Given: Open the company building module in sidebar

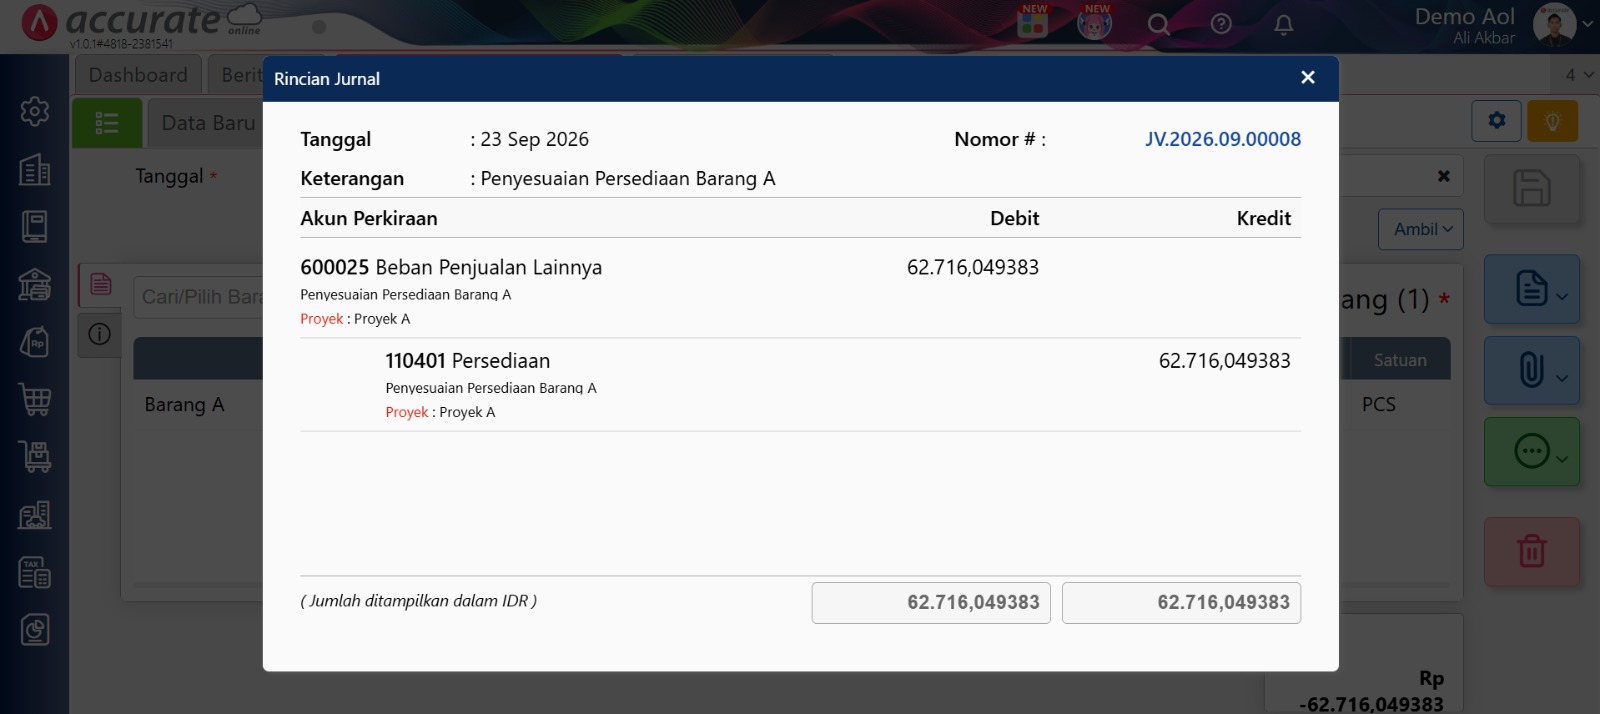Looking at the screenshot, I should [x=35, y=169].
